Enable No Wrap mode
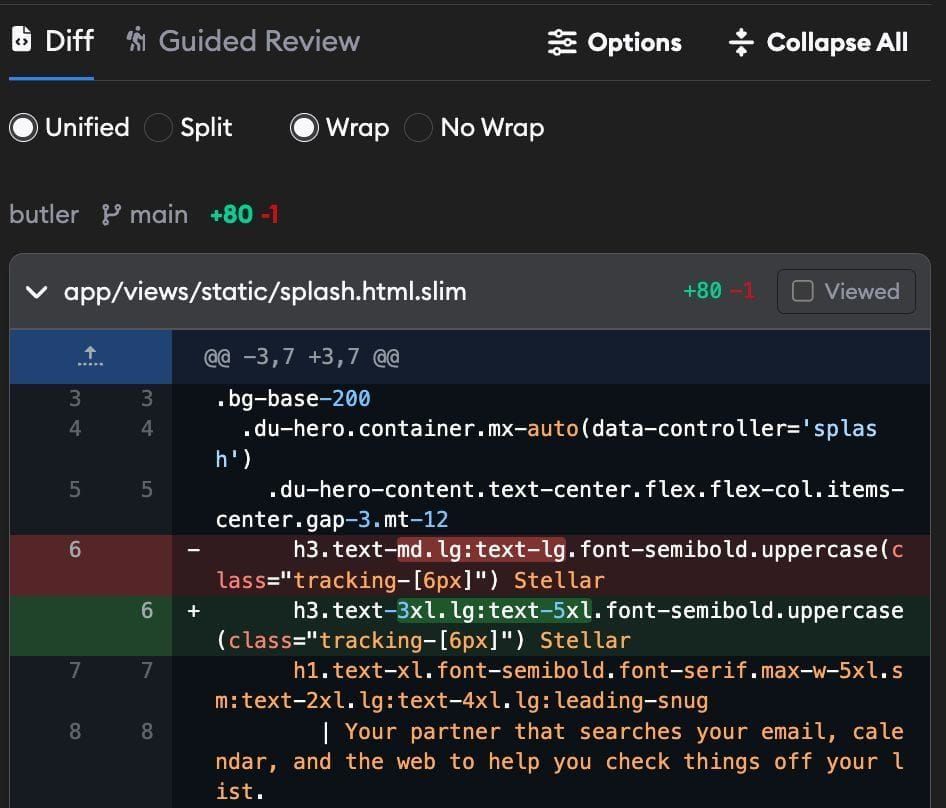The height and width of the screenshot is (808, 946). coord(418,128)
